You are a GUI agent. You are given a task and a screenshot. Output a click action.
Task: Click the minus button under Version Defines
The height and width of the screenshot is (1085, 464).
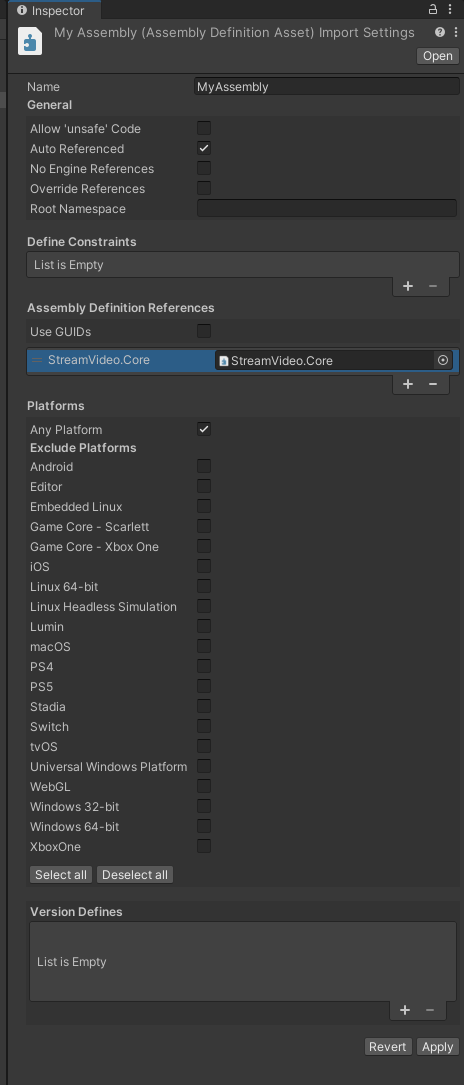click(430, 1010)
